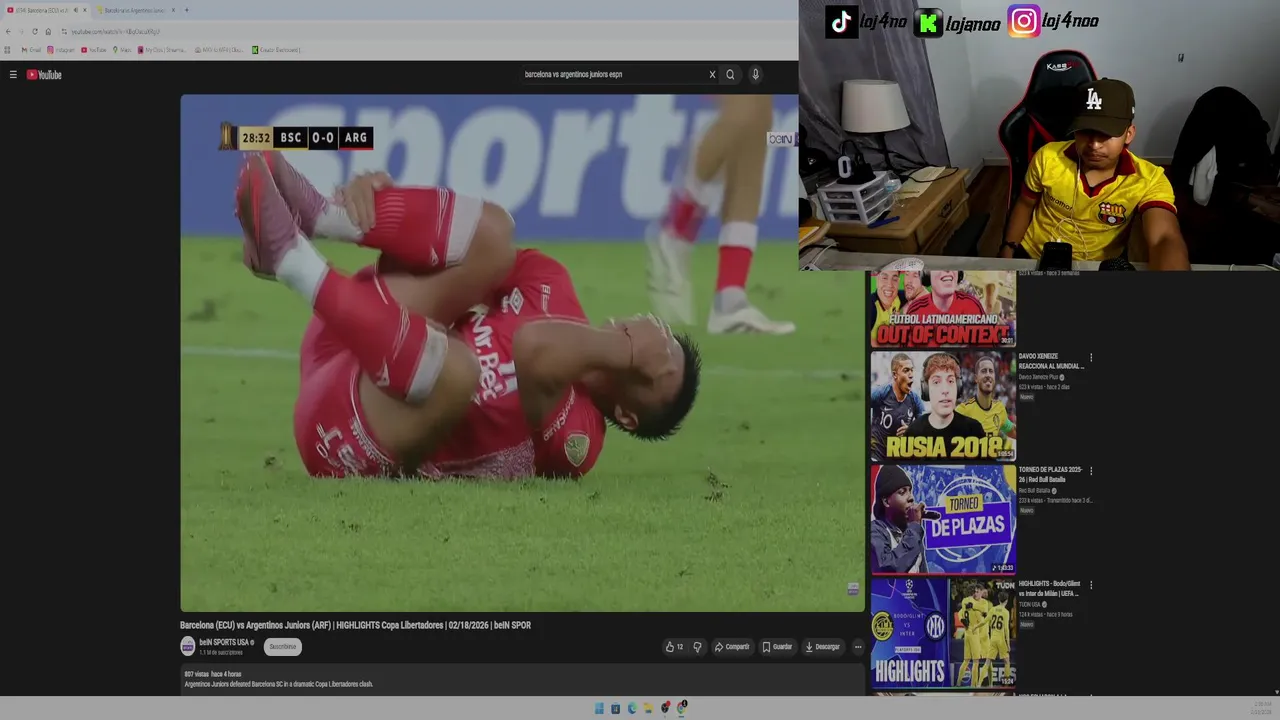Open the Highlights Bodo/Glimt vs Inter title
Viewport: 1280px width, 720px height.
pyautogui.click(x=1051, y=589)
